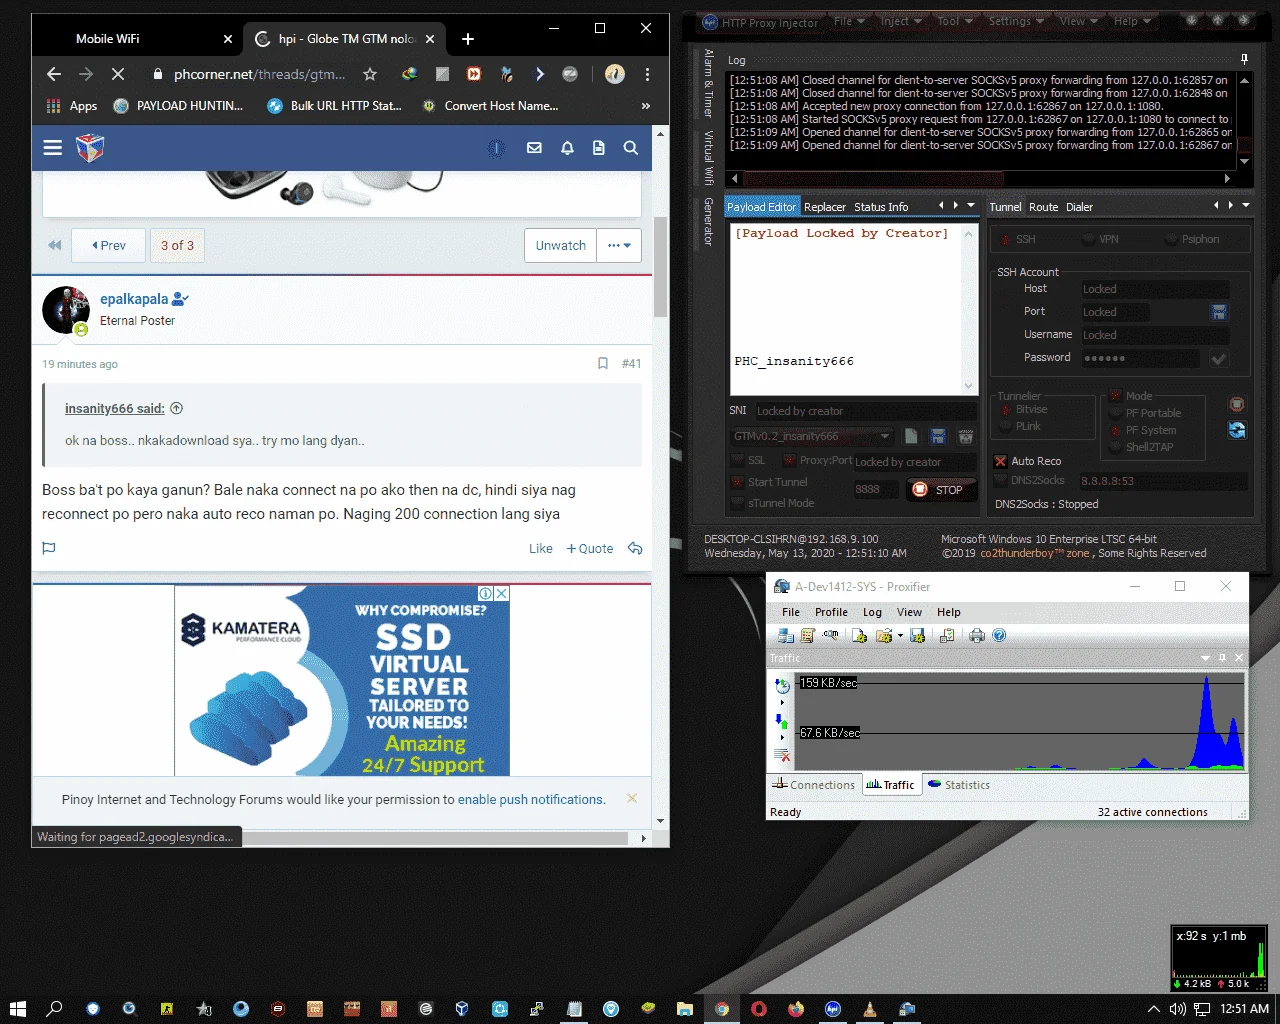The width and height of the screenshot is (1280, 1024).
Task: Click the Unwatch button
Action: pyautogui.click(x=560, y=245)
